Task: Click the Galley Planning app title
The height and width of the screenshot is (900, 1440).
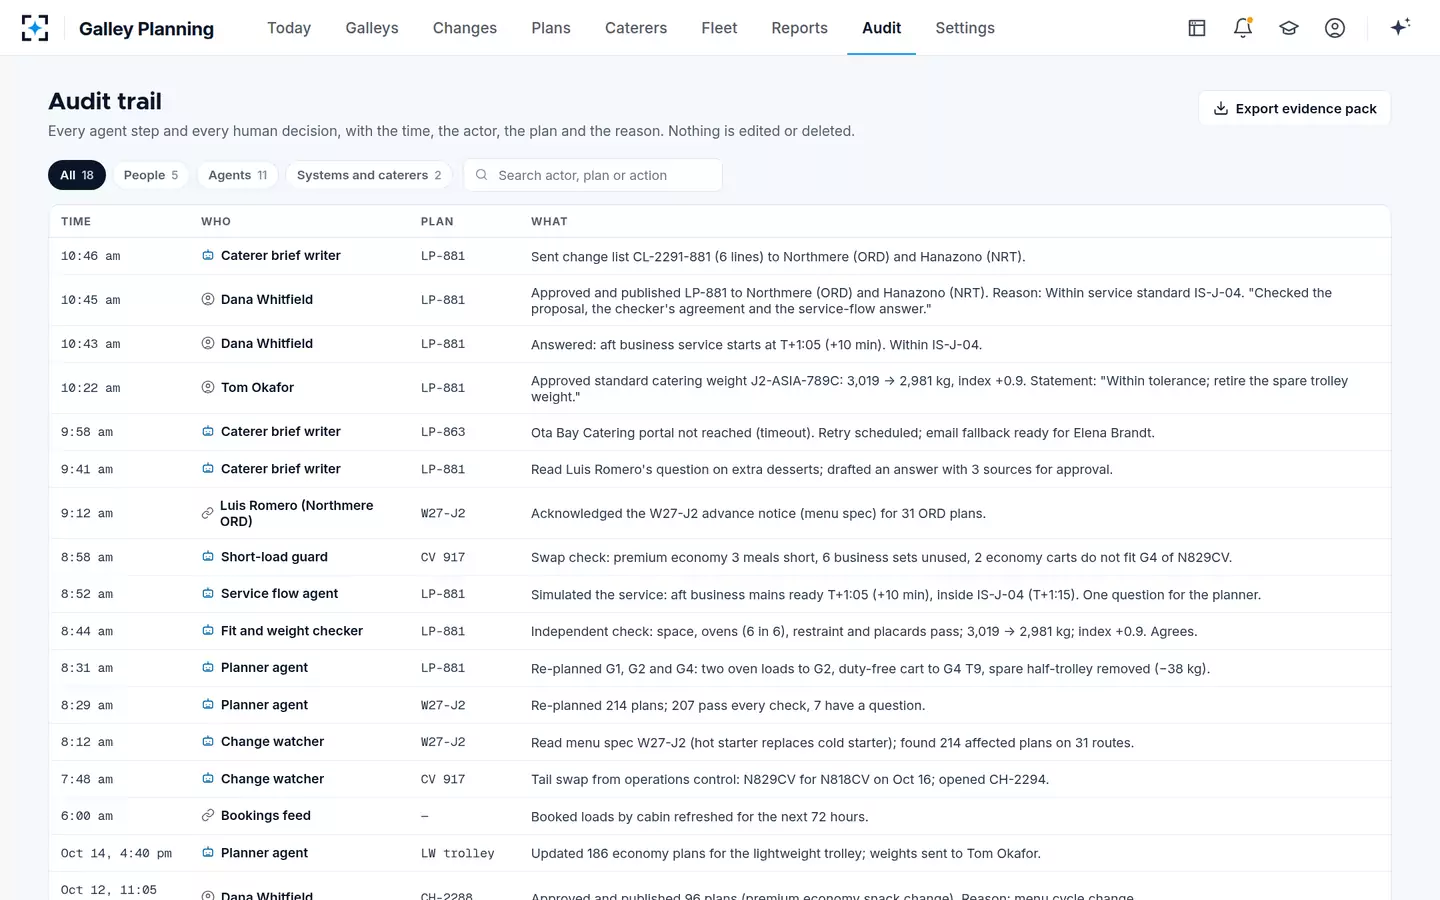Action: pyautogui.click(x=146, y=29)
